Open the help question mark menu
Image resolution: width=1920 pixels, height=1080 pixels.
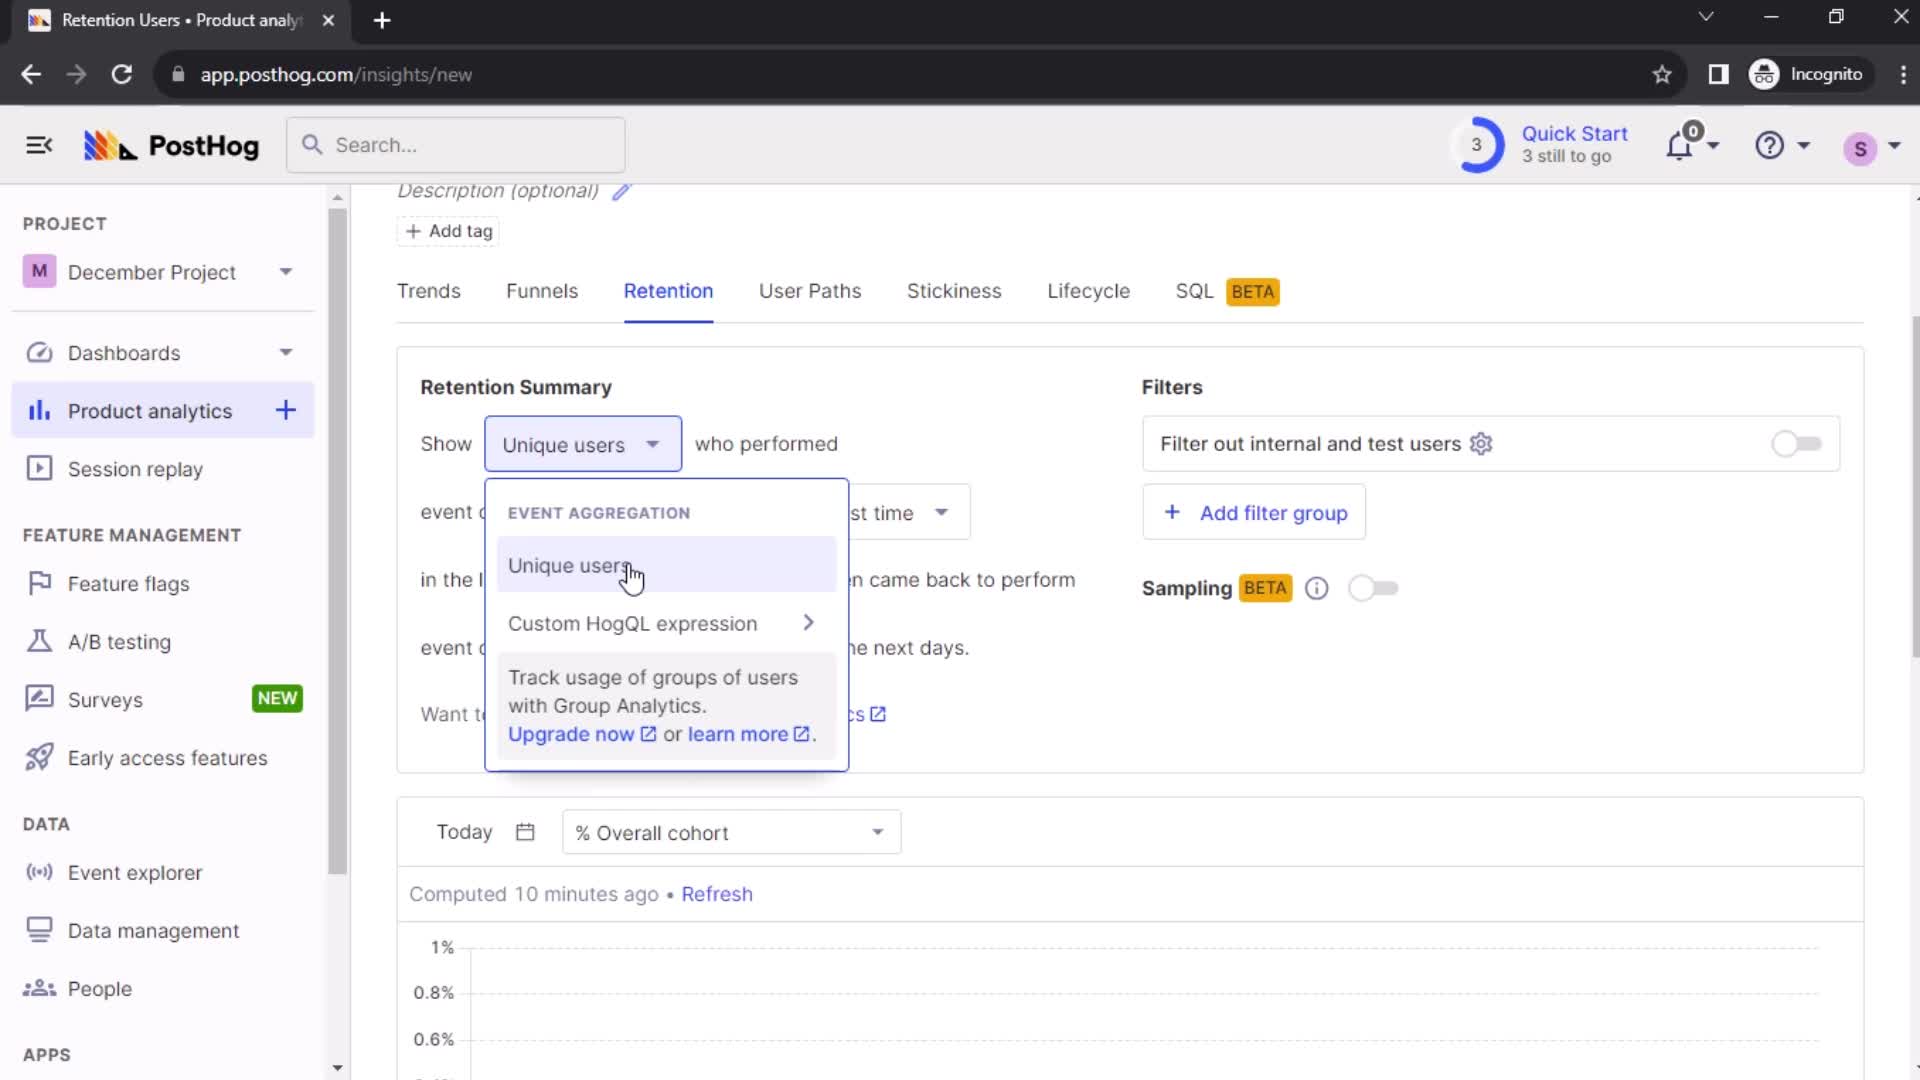tap(1769, 146)
